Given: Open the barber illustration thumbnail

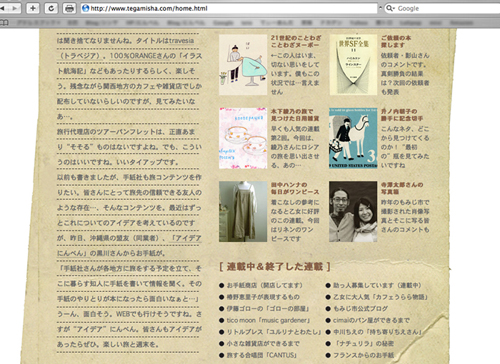Looking at the screenshot, I should [x=243, y=65].
